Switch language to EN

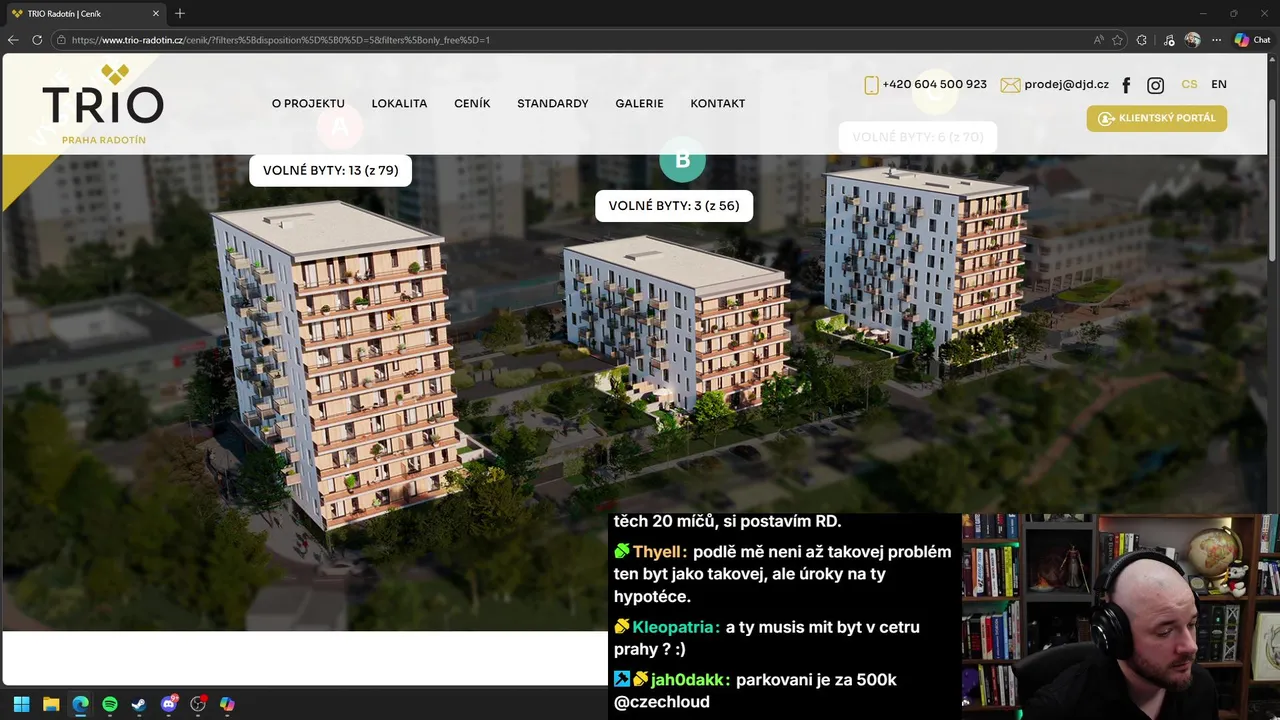pos(1219,85)
